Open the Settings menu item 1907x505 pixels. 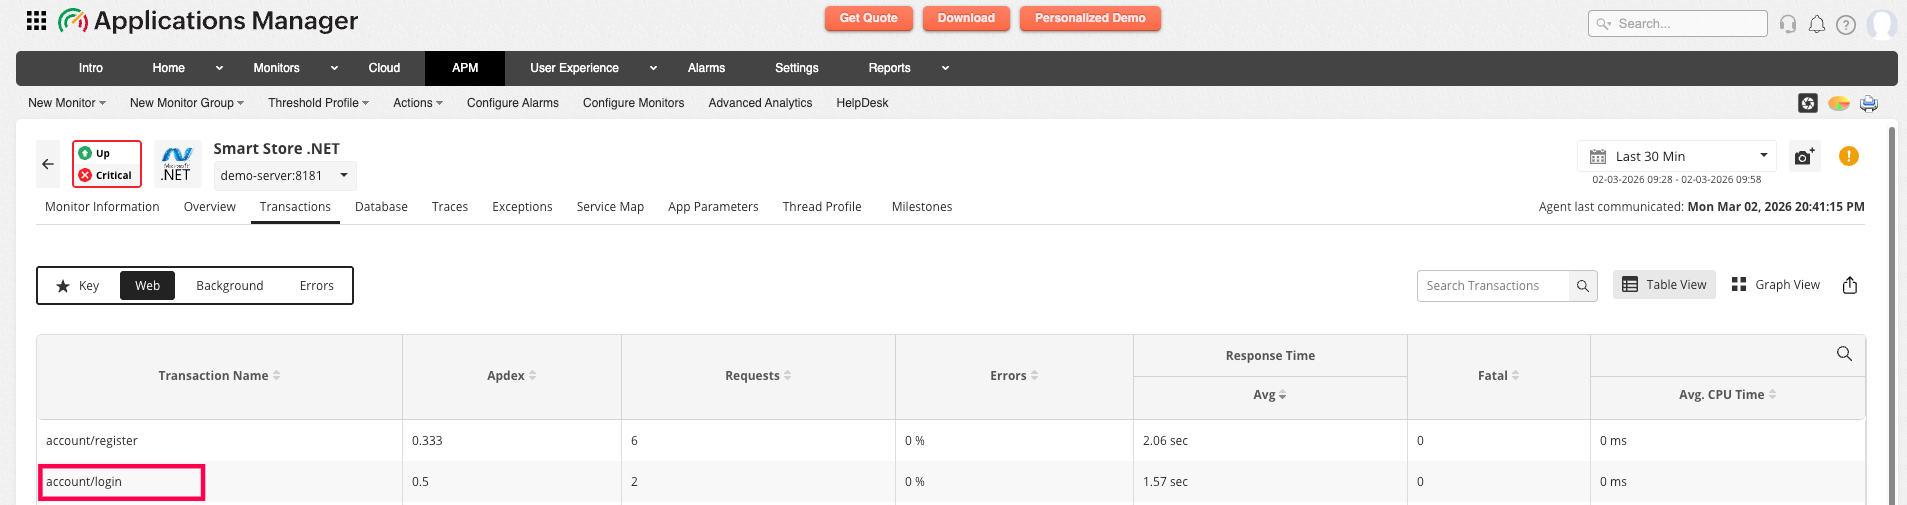click(x=797, y=68)
